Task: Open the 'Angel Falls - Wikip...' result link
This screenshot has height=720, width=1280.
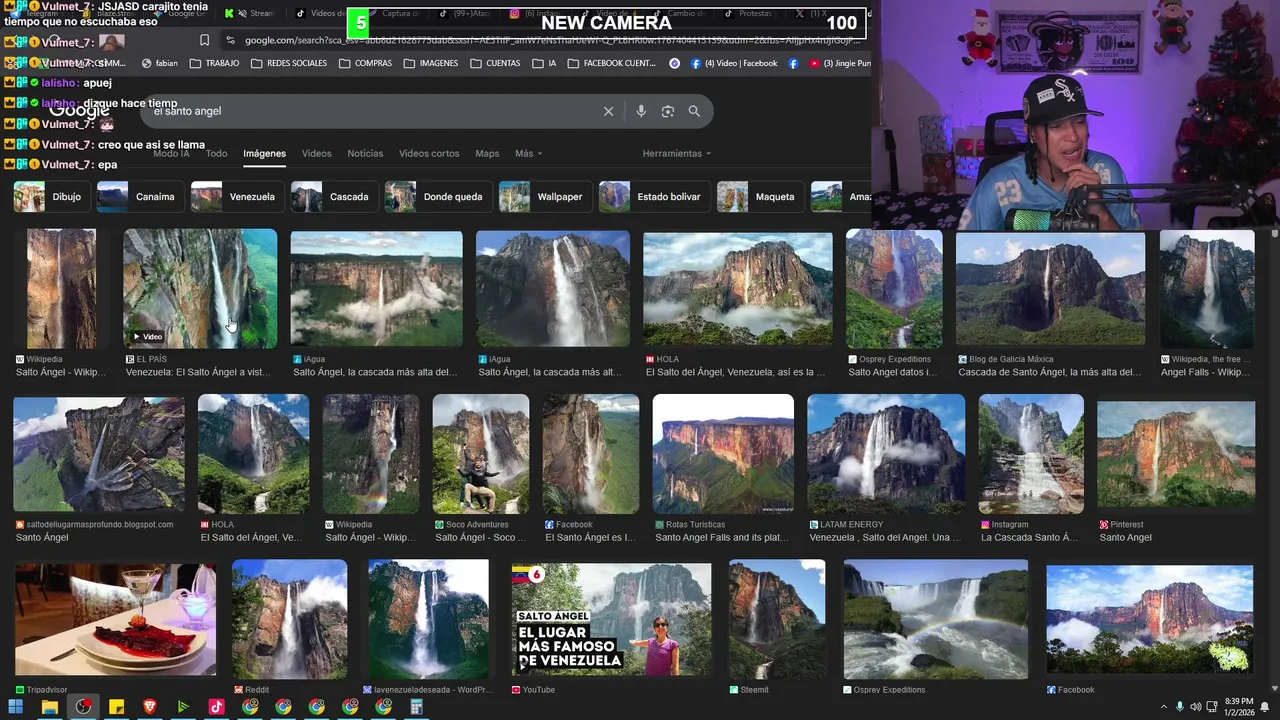Action: pos(1205,372)
